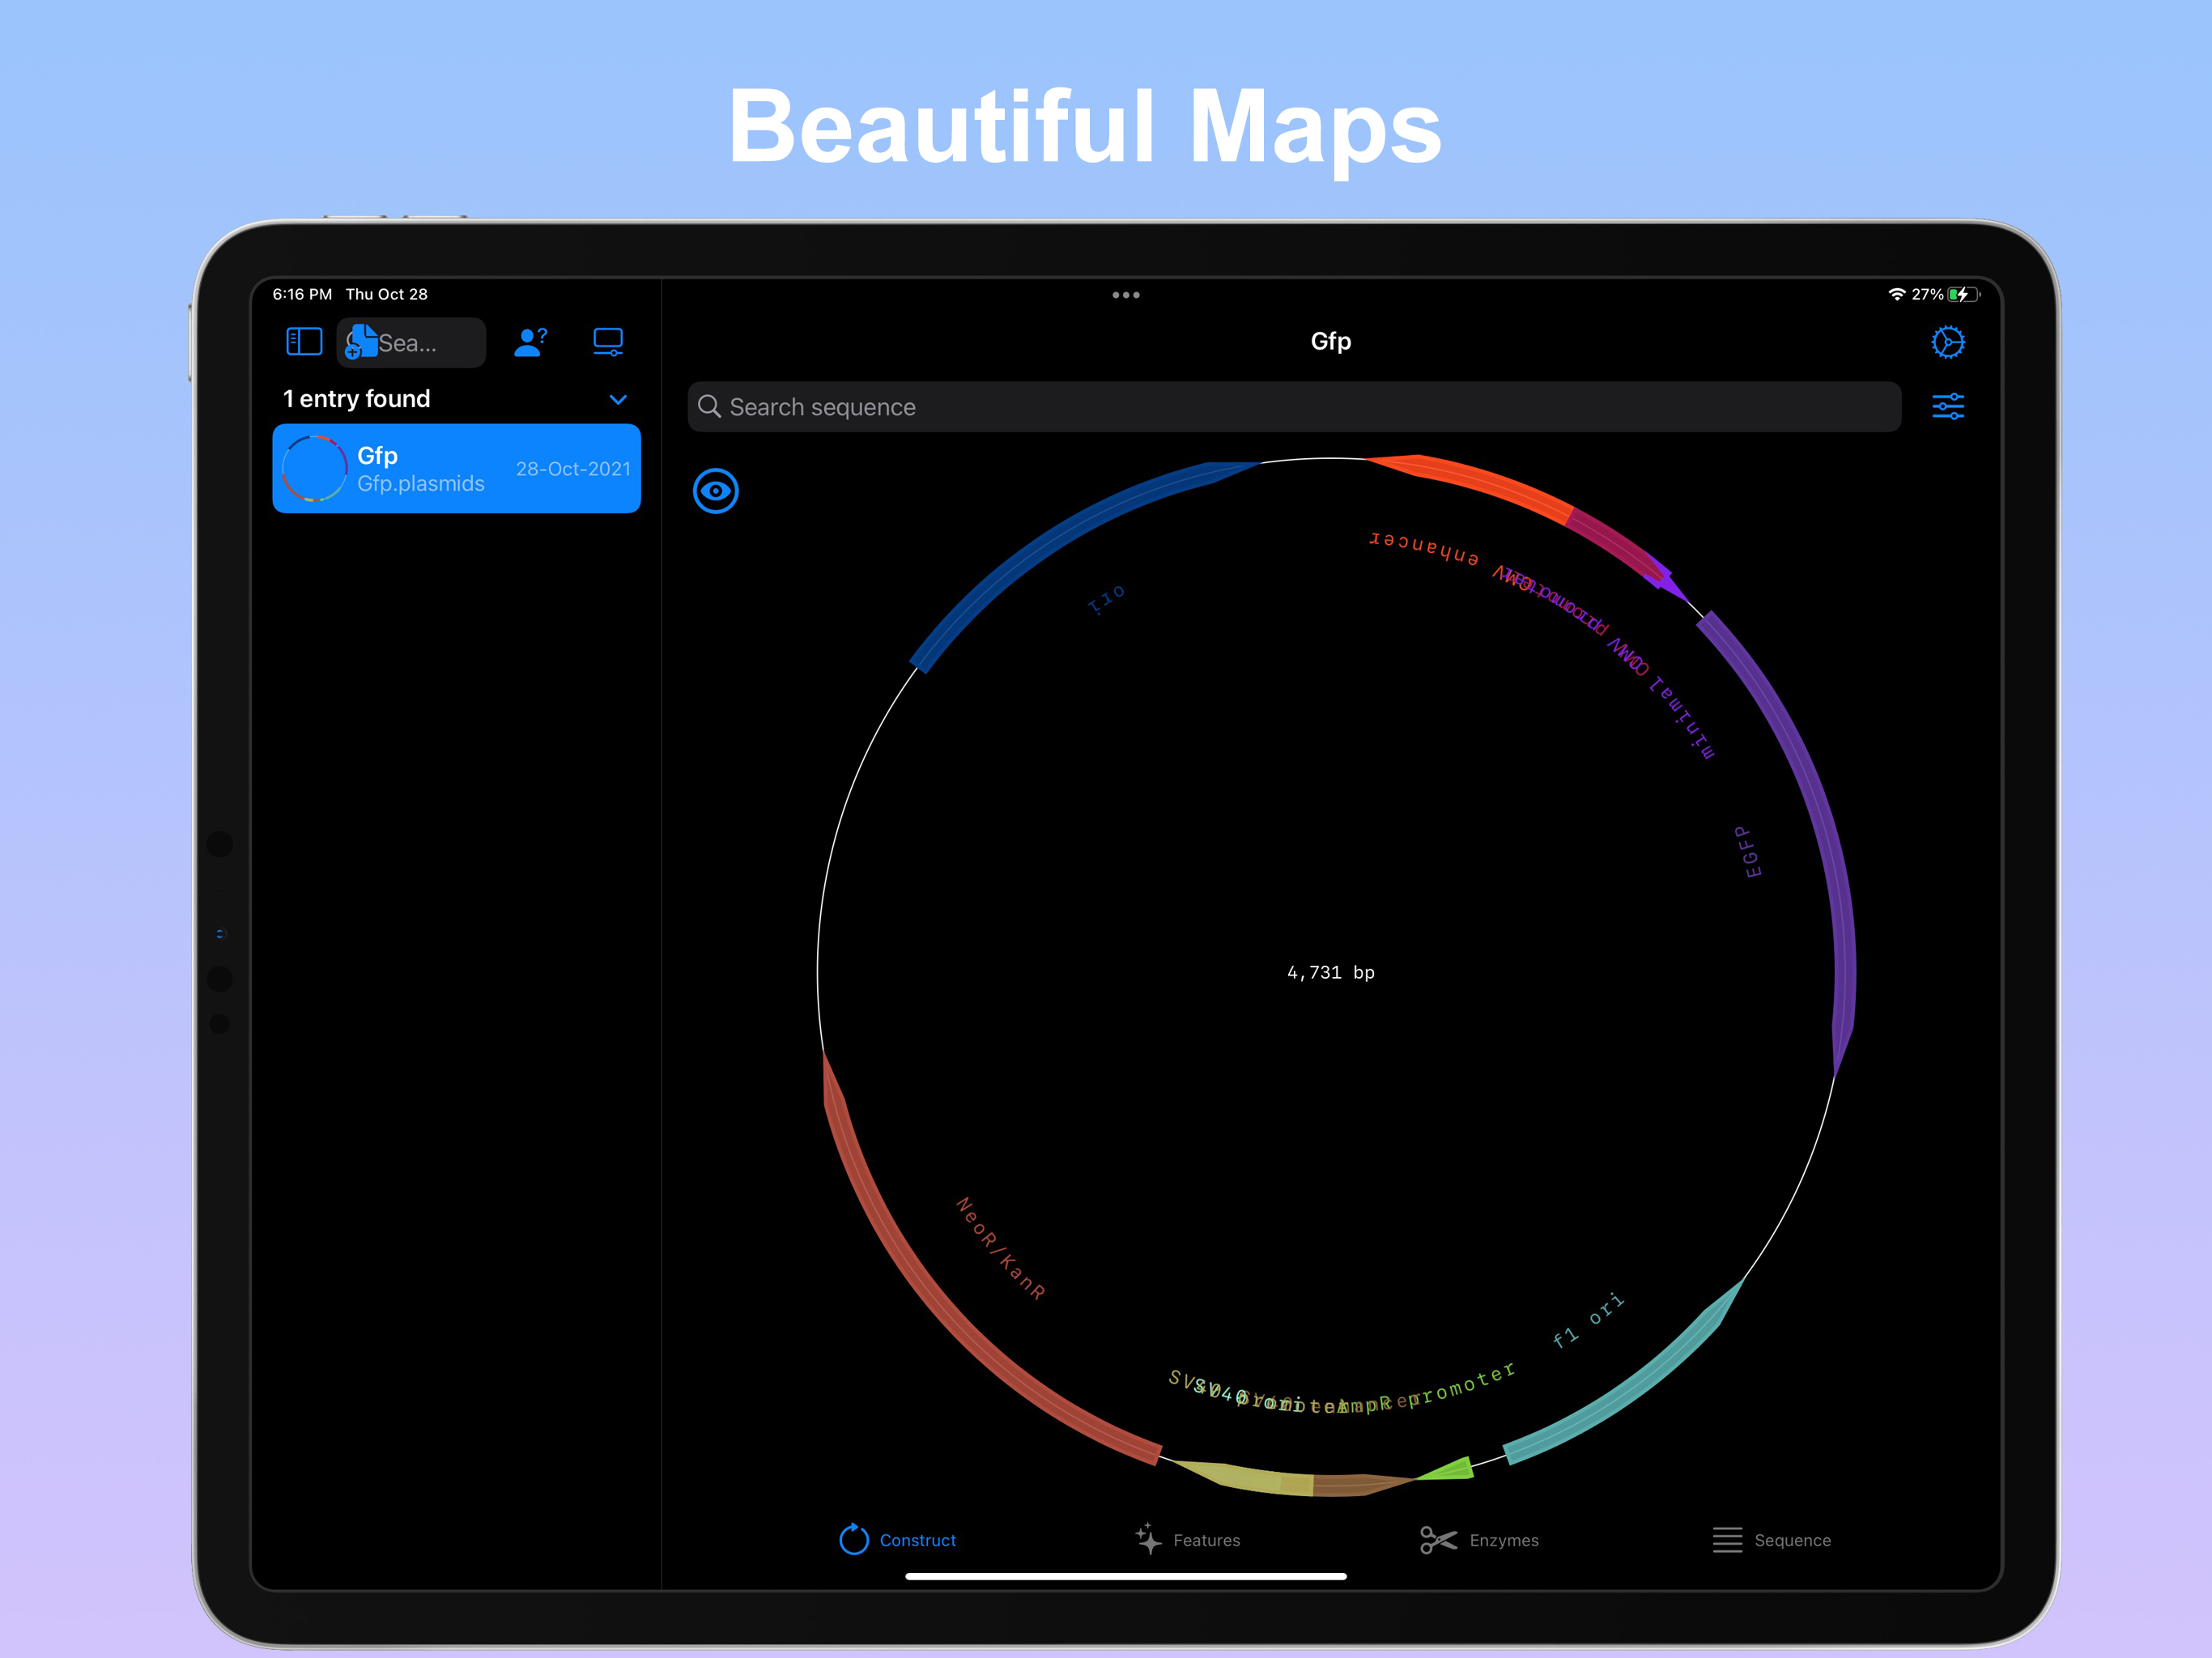
Task: Open the sliders filter icon
Action: (x=1947, y=406)
